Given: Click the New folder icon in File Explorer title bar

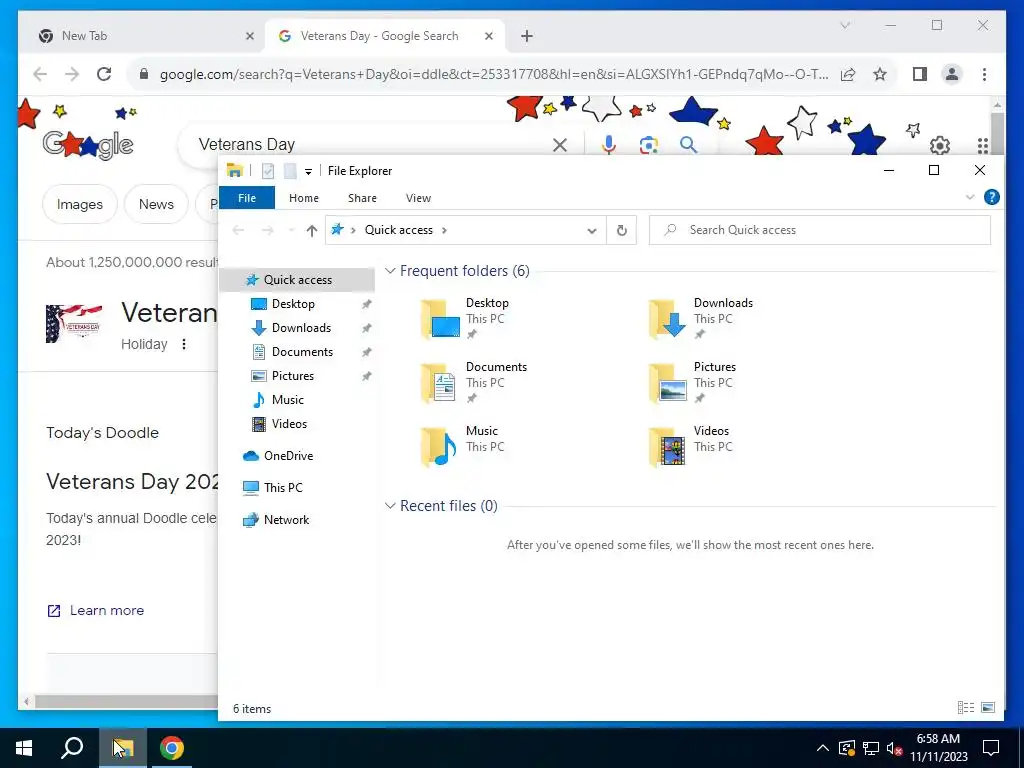Looking at the screenshot, I should [x=290, y=171].
